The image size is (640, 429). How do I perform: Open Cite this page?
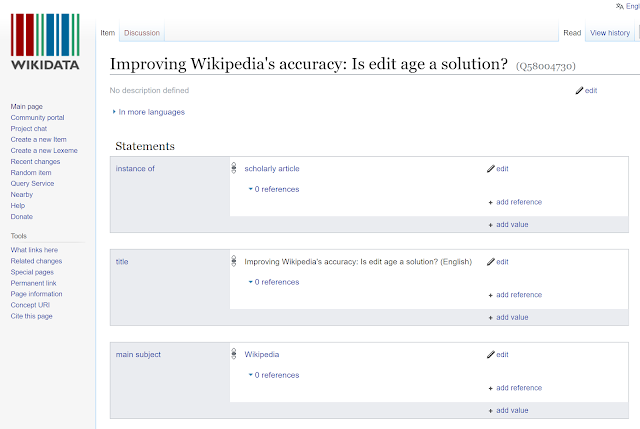click(31, 316)
